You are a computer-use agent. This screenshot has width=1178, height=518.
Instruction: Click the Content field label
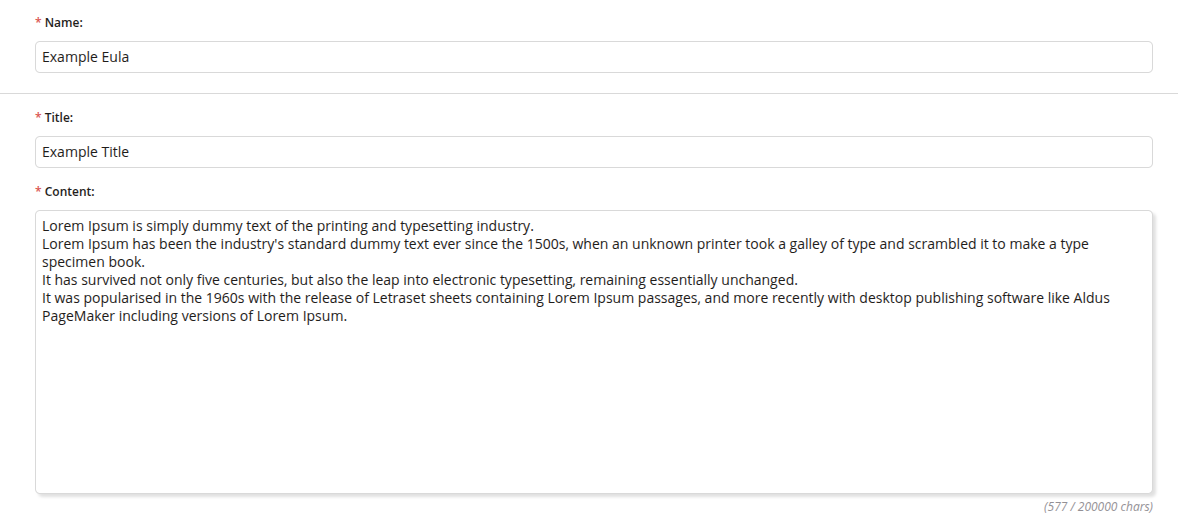tap(69, 191)
